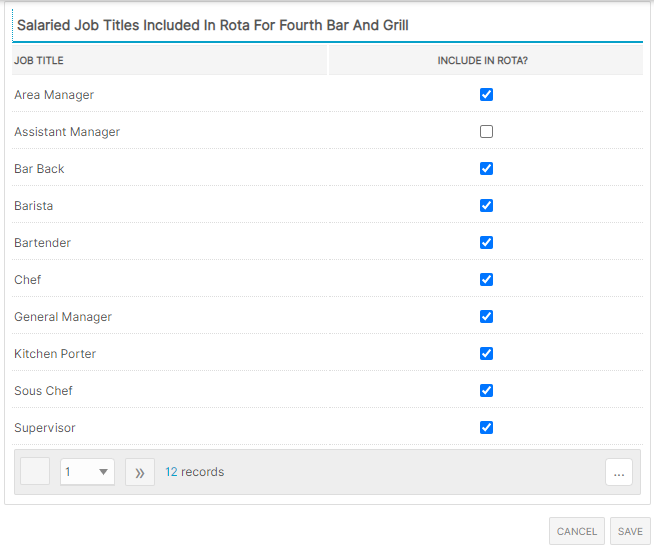Screen dimensions: 654x550
Task: Save the rota job title settings
Action: (x=630, y=532)
